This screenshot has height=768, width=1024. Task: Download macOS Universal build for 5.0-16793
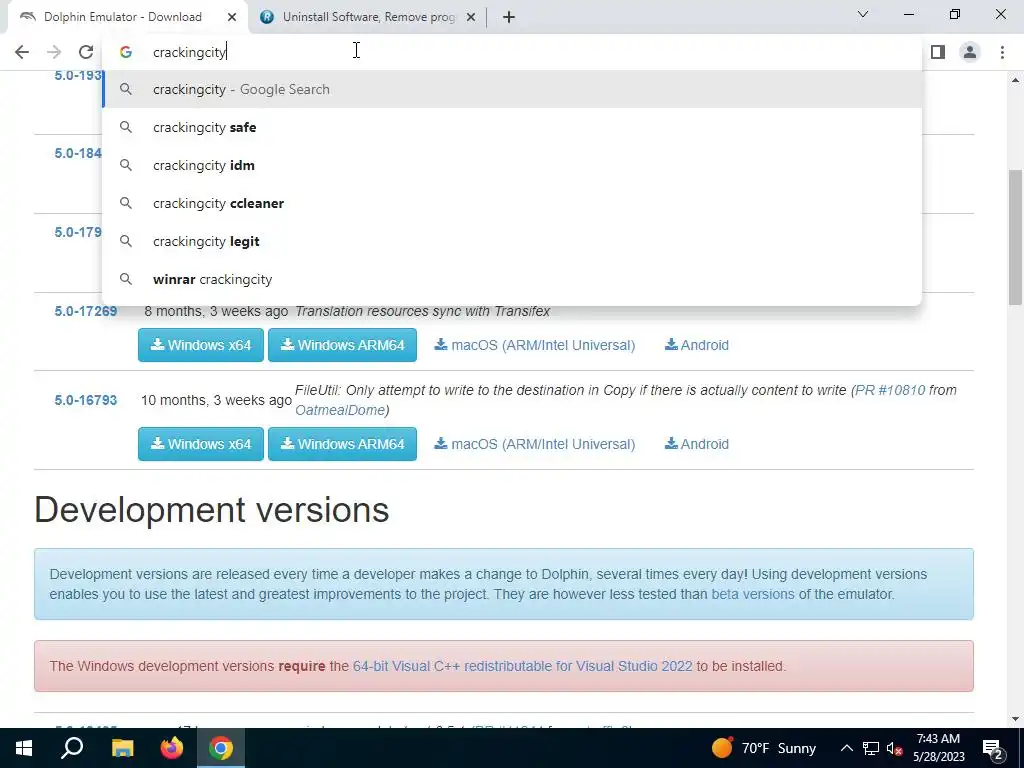point(534,444)
